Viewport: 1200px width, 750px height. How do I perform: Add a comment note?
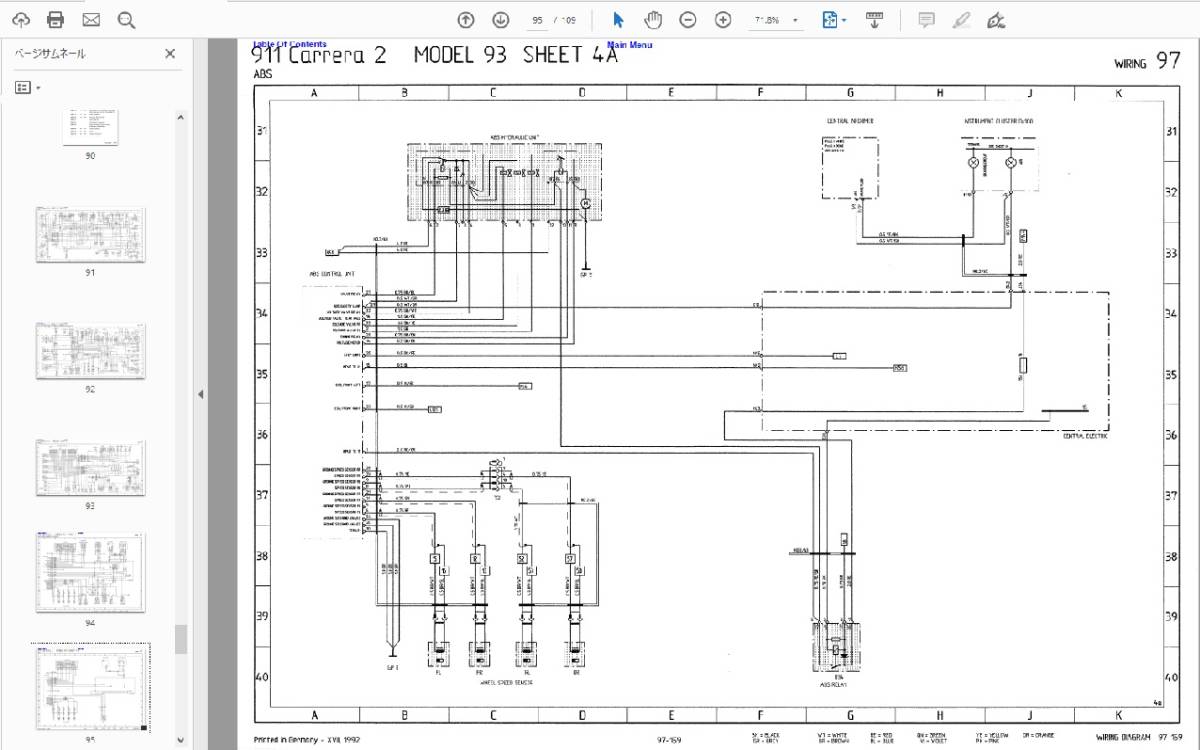[927, 20]
